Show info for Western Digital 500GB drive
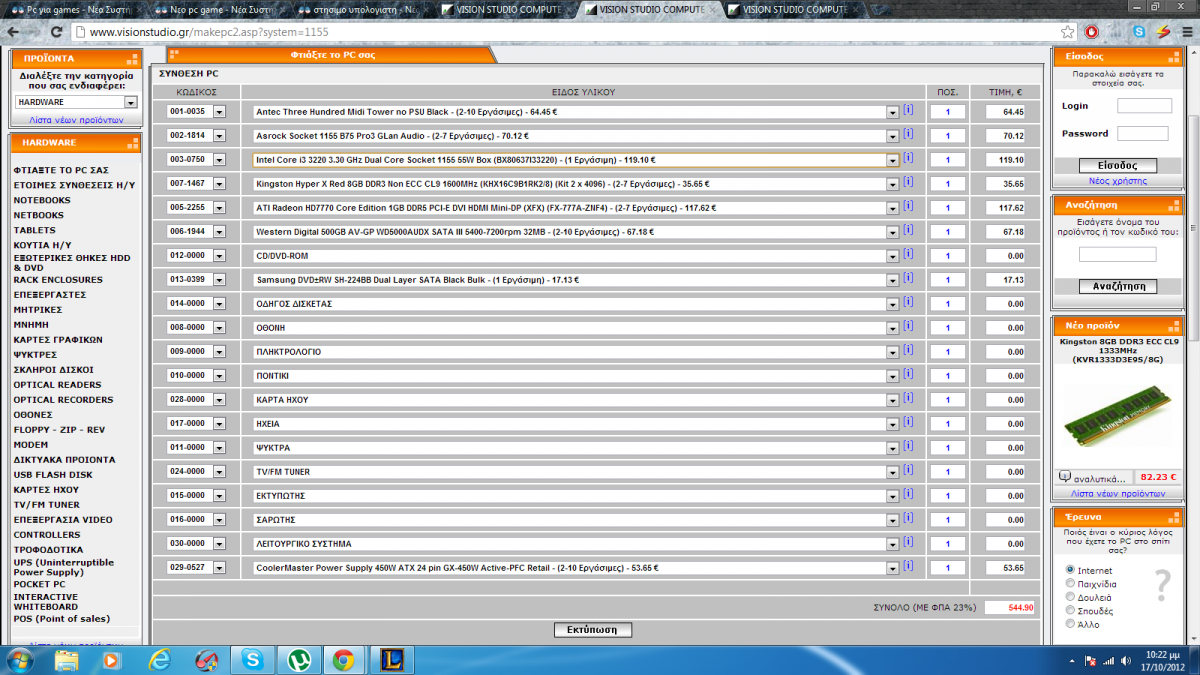 [908, 229]
